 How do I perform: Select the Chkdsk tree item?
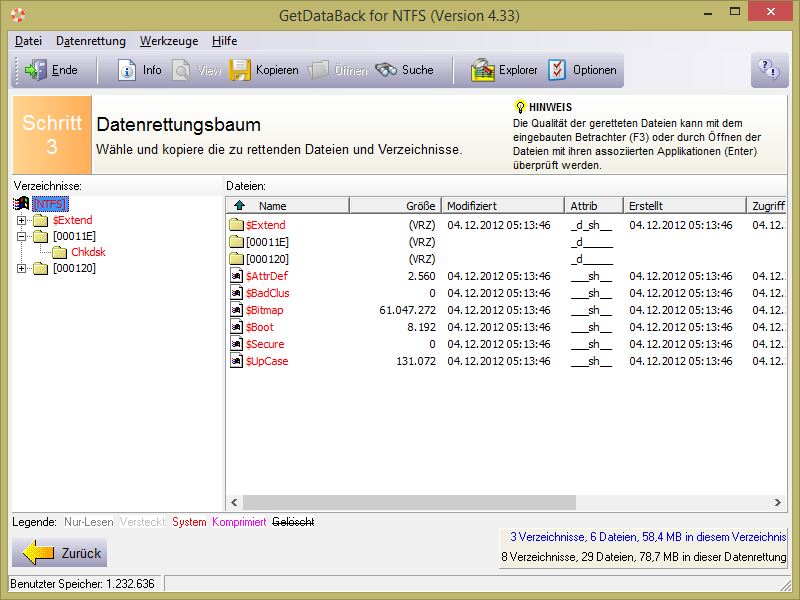pos(88,252)
